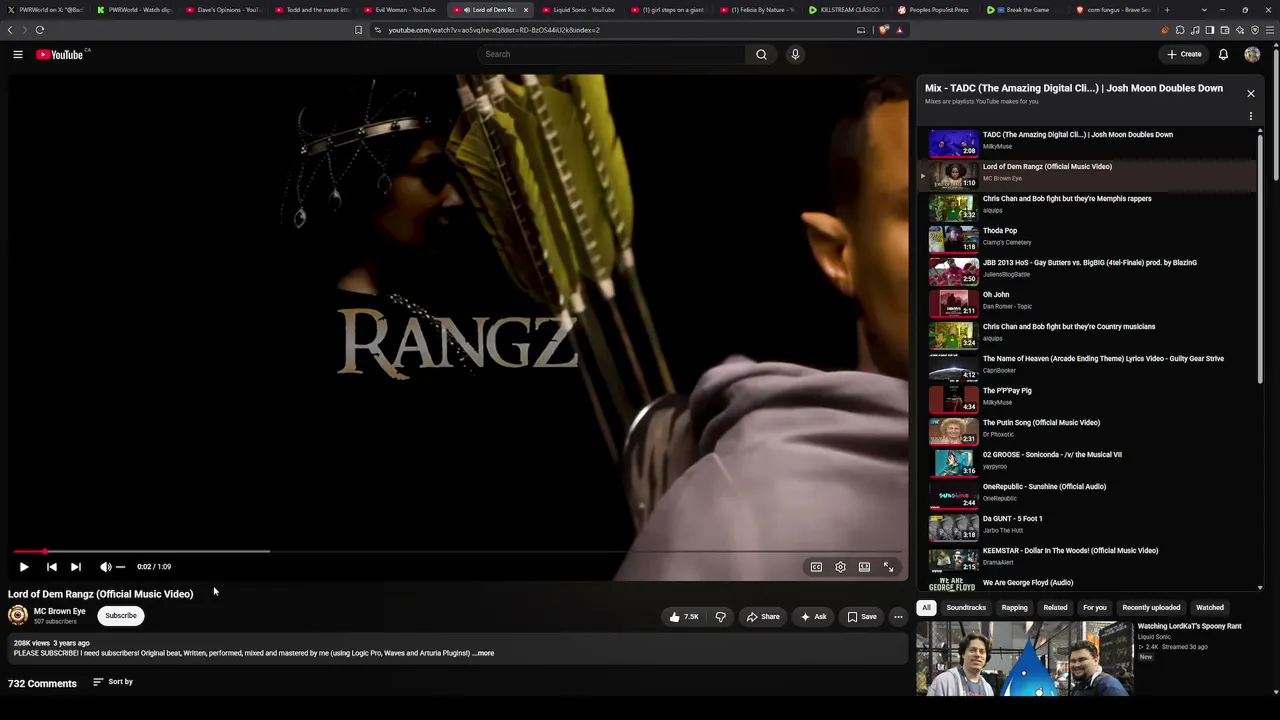Image resolution: width=1280 pixels, height=720 pixels.
Task: Subscribe to MC Brown Eye
Action: click(x=121, y=616)
